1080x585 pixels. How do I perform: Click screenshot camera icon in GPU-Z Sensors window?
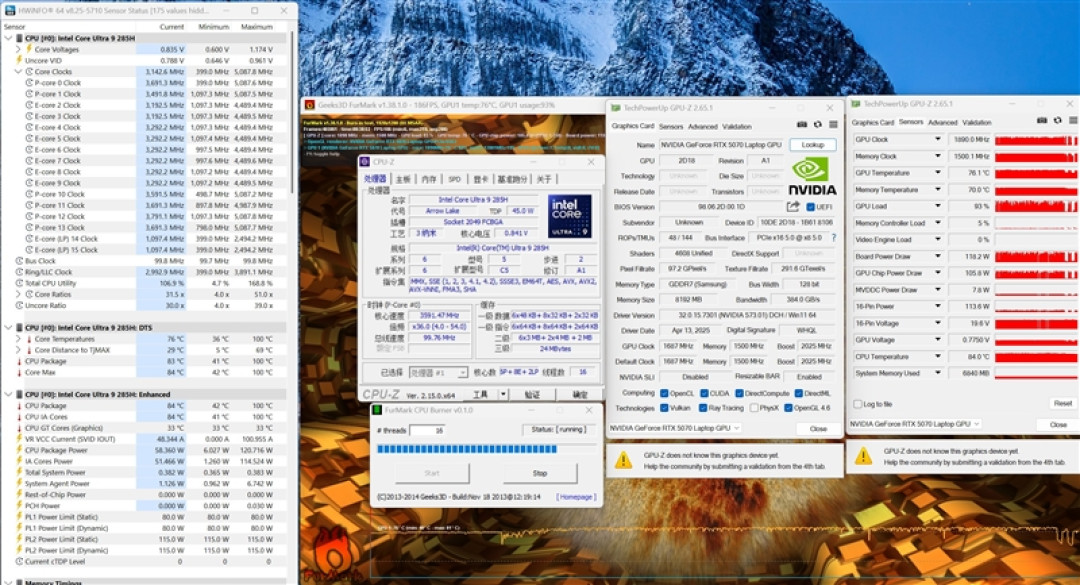click(x=1042, y=121)
